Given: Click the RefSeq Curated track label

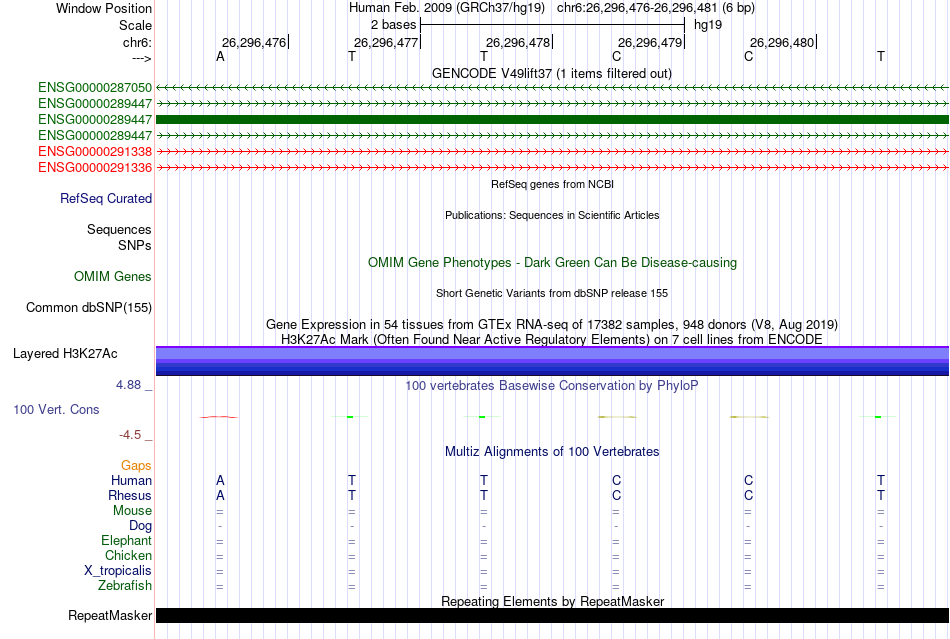Looking at the screenshot, I should pos(106,199).
